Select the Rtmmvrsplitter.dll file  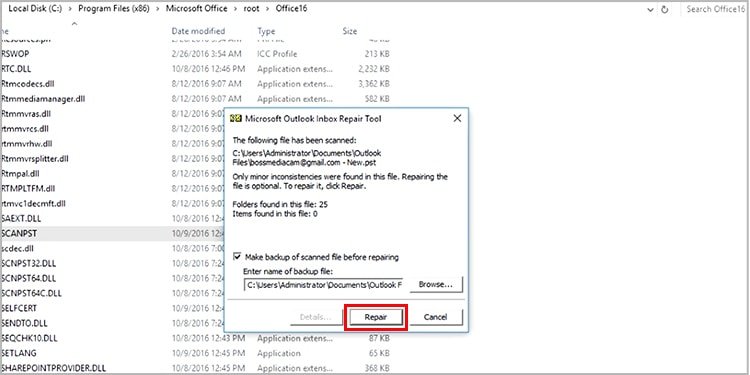(35, 158)
